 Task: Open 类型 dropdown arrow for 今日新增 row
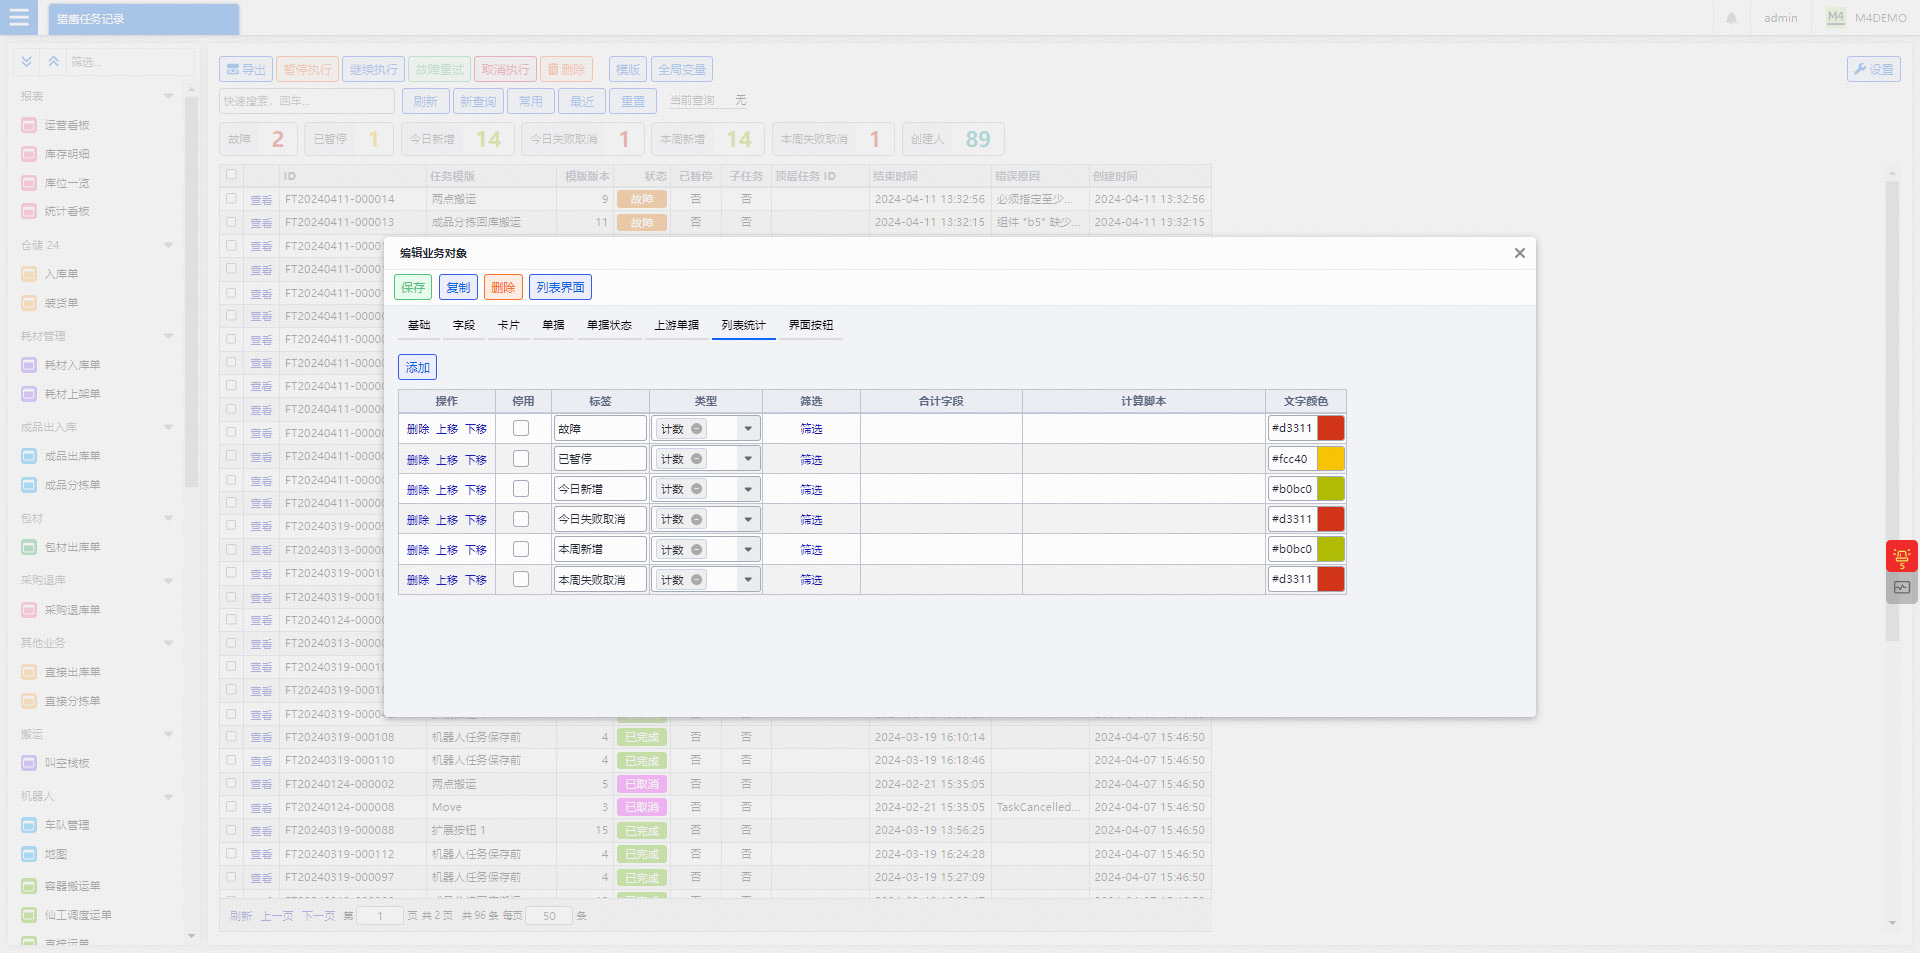point(748,489)
